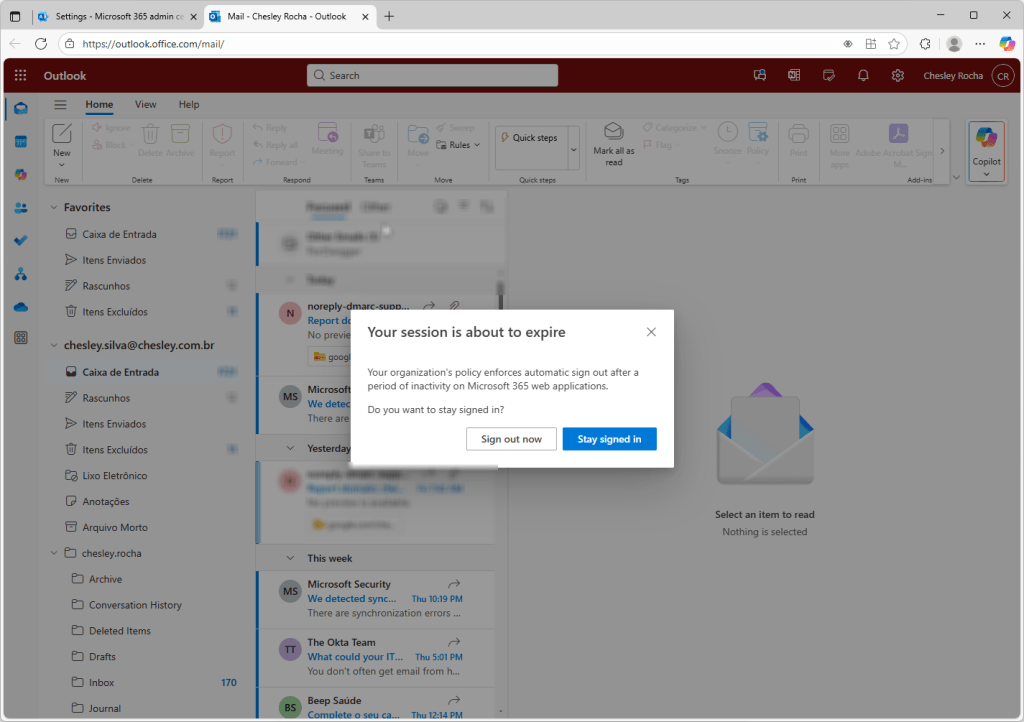Click the Stay signed in button
1024x722 pixels.
point(609,439)
